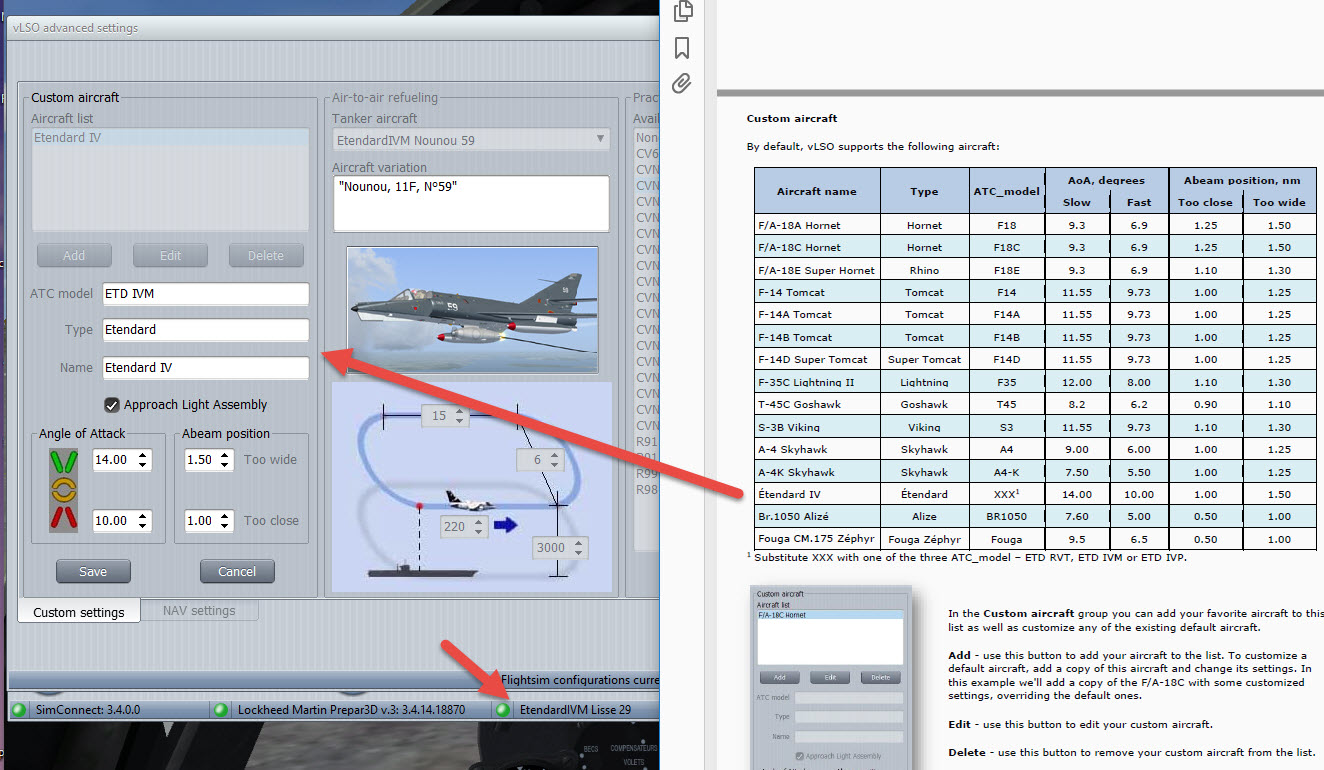Click the BR1050 ATC model cell
The width and height of the screenshot is (1324, 770).
point(1005,517)
